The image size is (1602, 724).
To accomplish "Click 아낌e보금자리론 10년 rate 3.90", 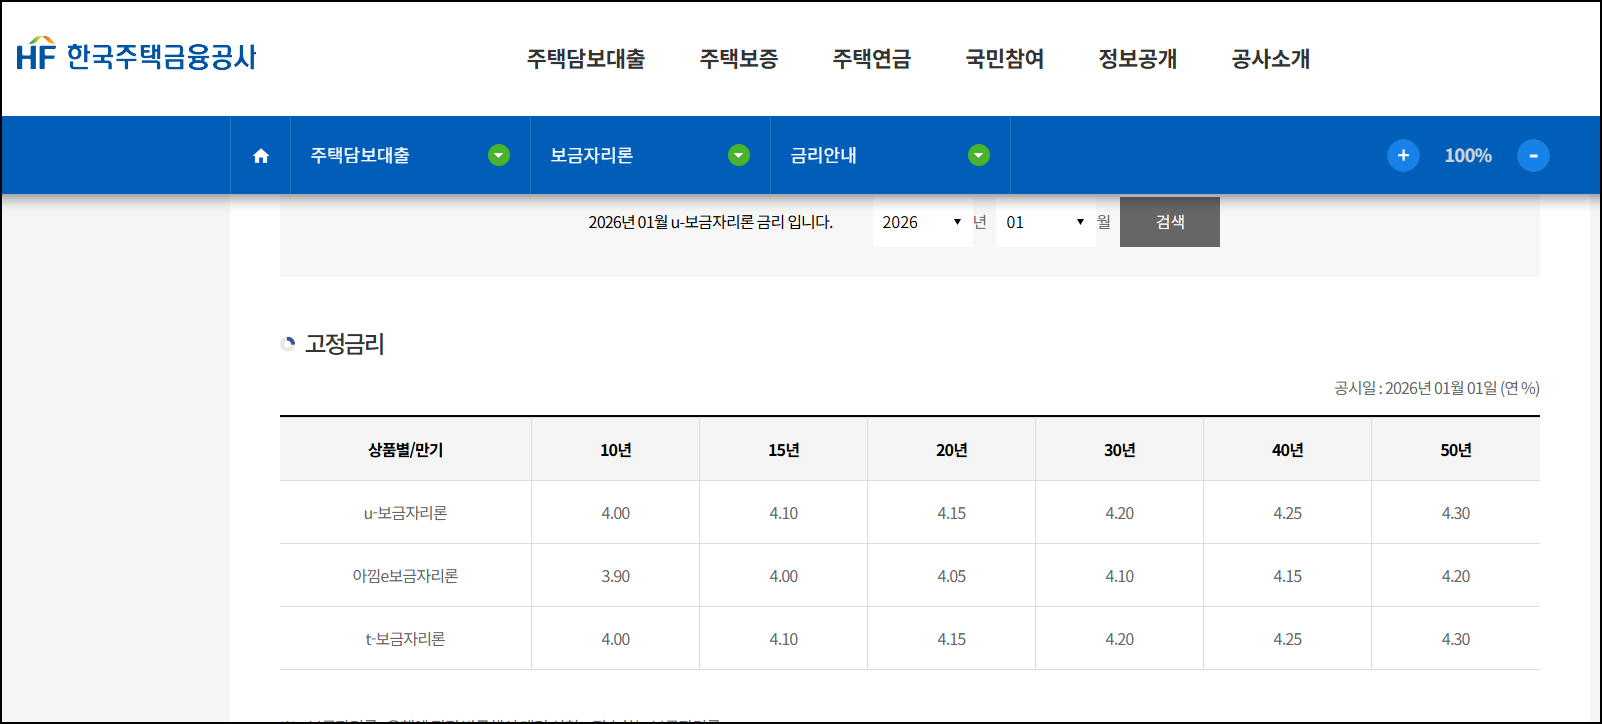I will click(616, 576).
